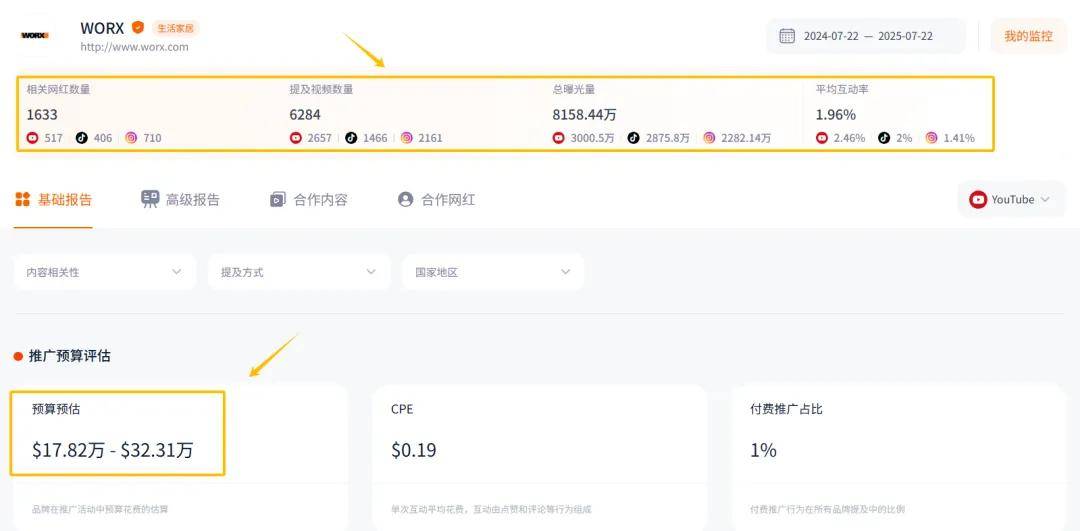This screenshot has height=531, width=1080.
Task: Click the YouTube icon next to 3000.5万 exposure
Action: click(x=559, y=138)
